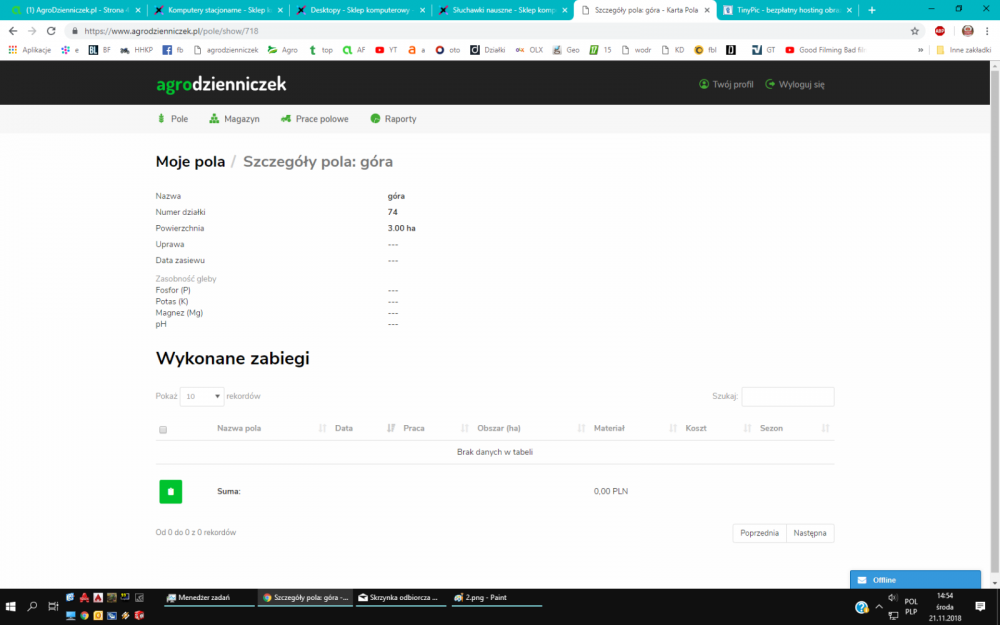The width and height of the screenshot is (1000, 625).
Task: Click the YouTube YT bookmark icon
Action: tap(380, 49)
